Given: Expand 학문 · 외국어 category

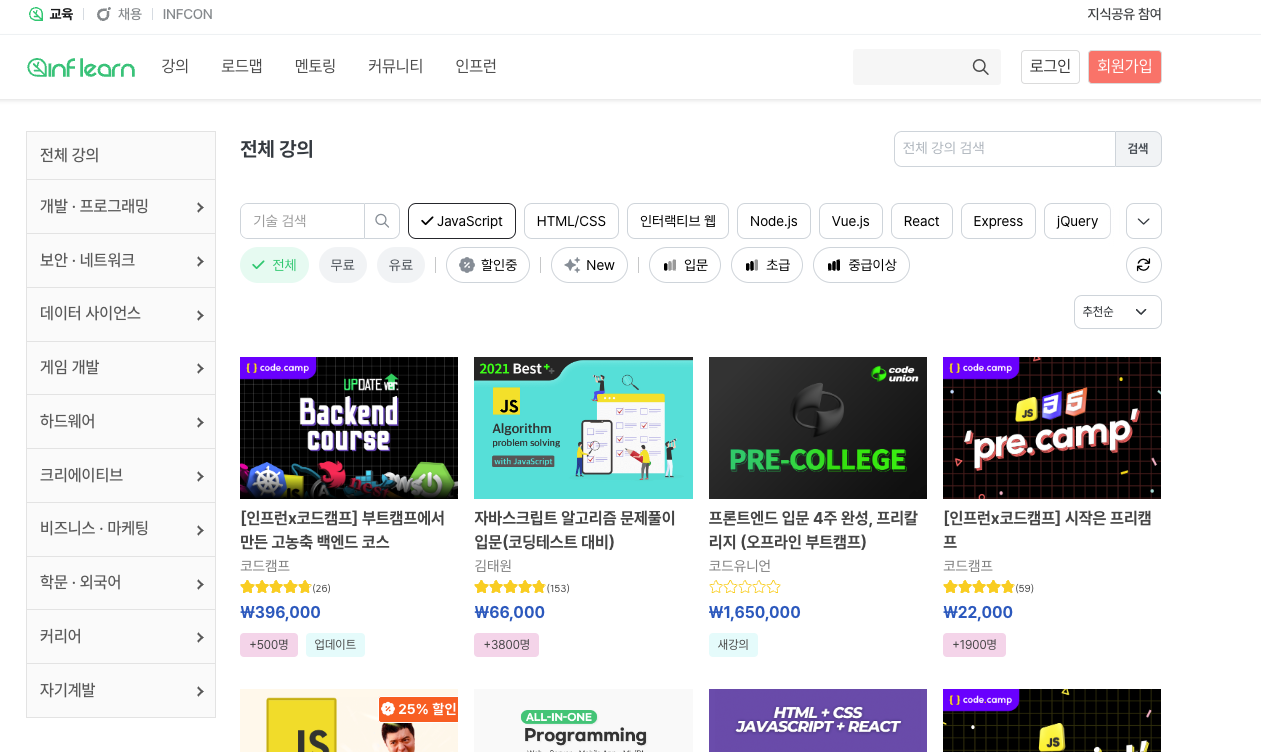Looking at the screenshot, I should tap(121, 583).
